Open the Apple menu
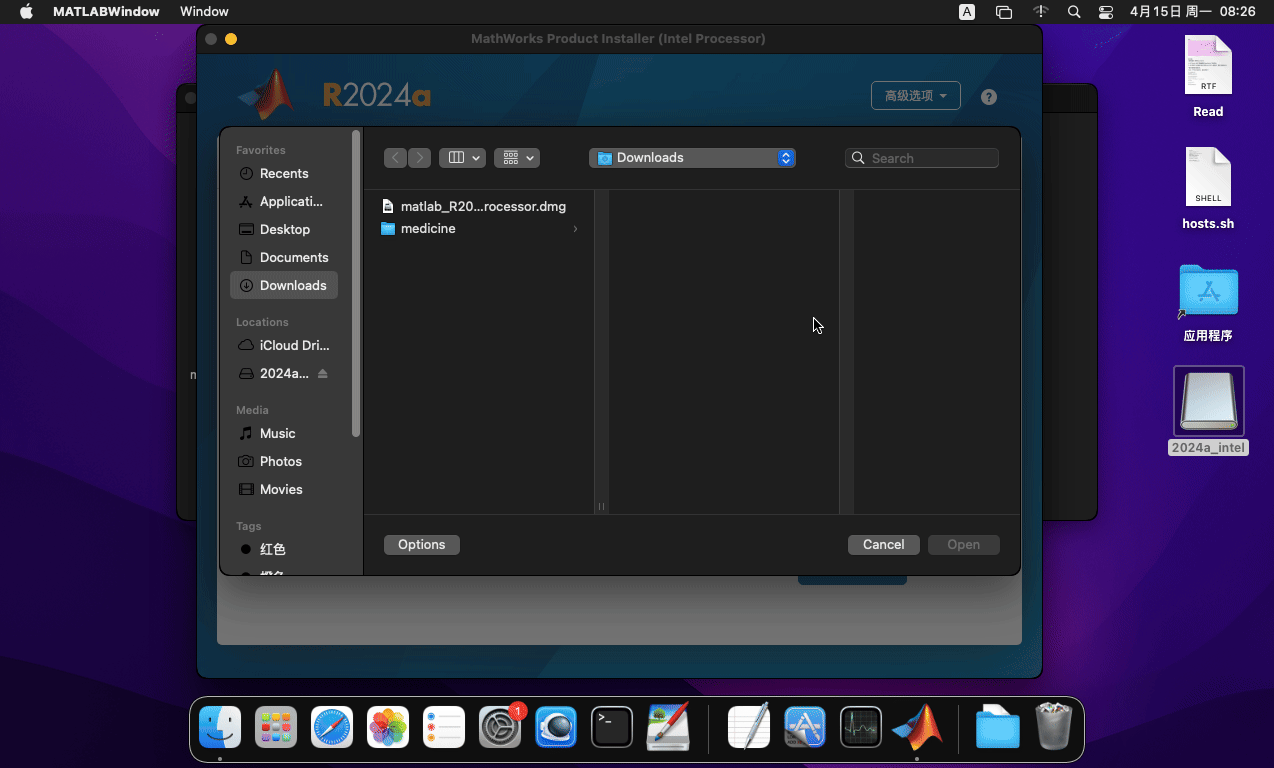Viewport: 1274px width, 768px height. (x=26, y=12)
